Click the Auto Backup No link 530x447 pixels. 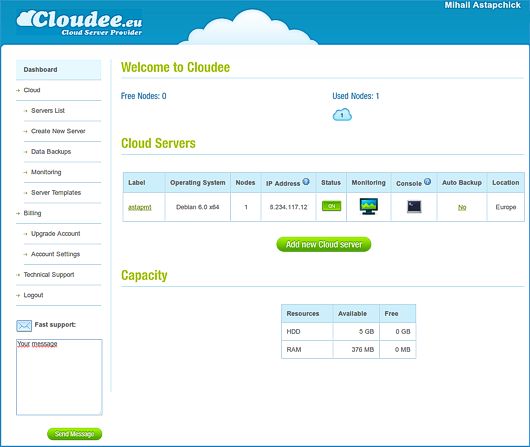462,207
